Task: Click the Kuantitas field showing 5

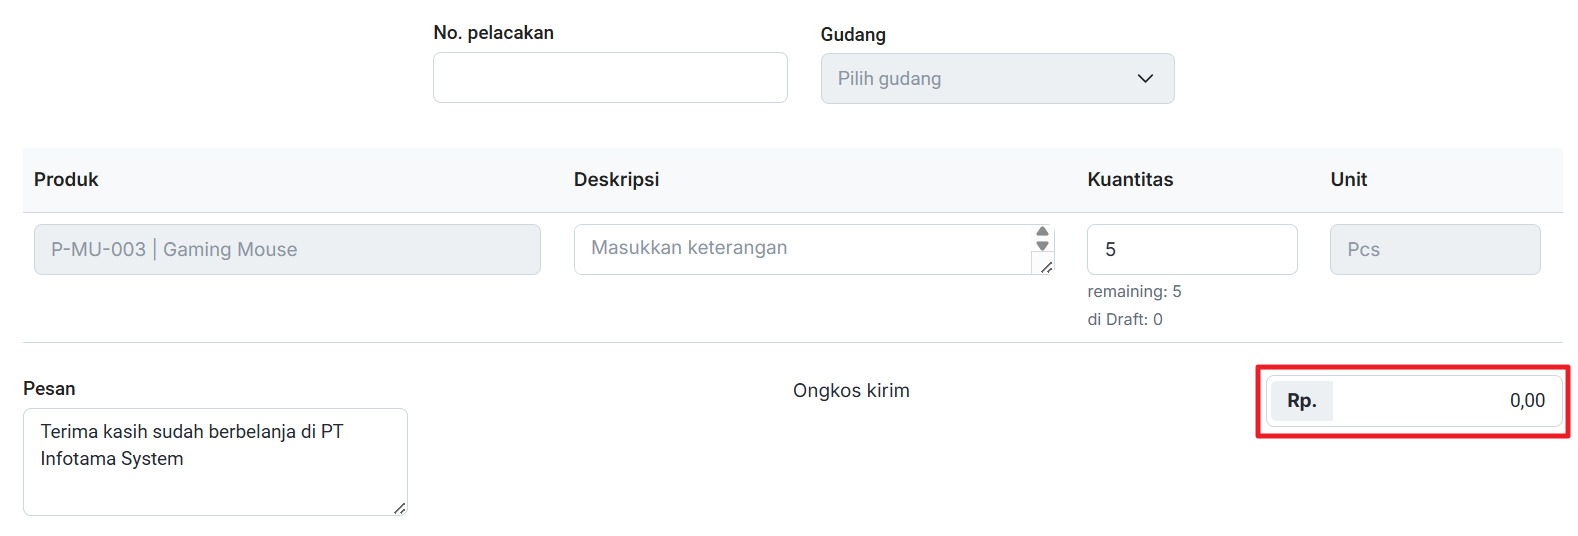Action: pyautogui.click(x=1191, y=250)
